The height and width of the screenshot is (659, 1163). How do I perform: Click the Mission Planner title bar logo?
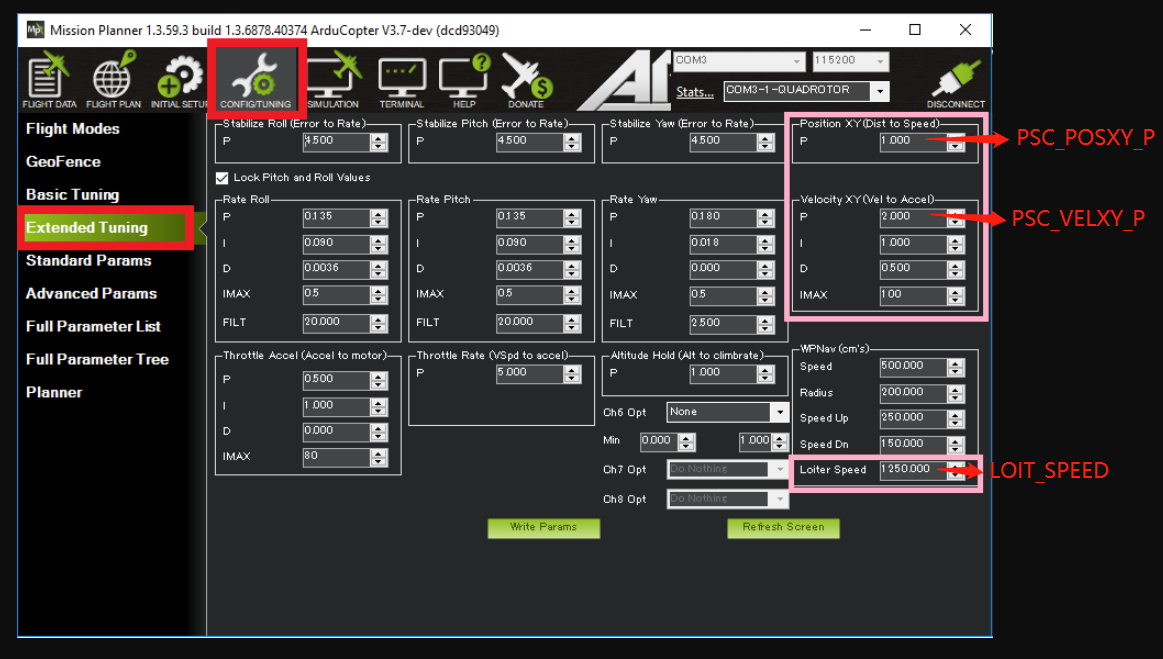[35, 30]
